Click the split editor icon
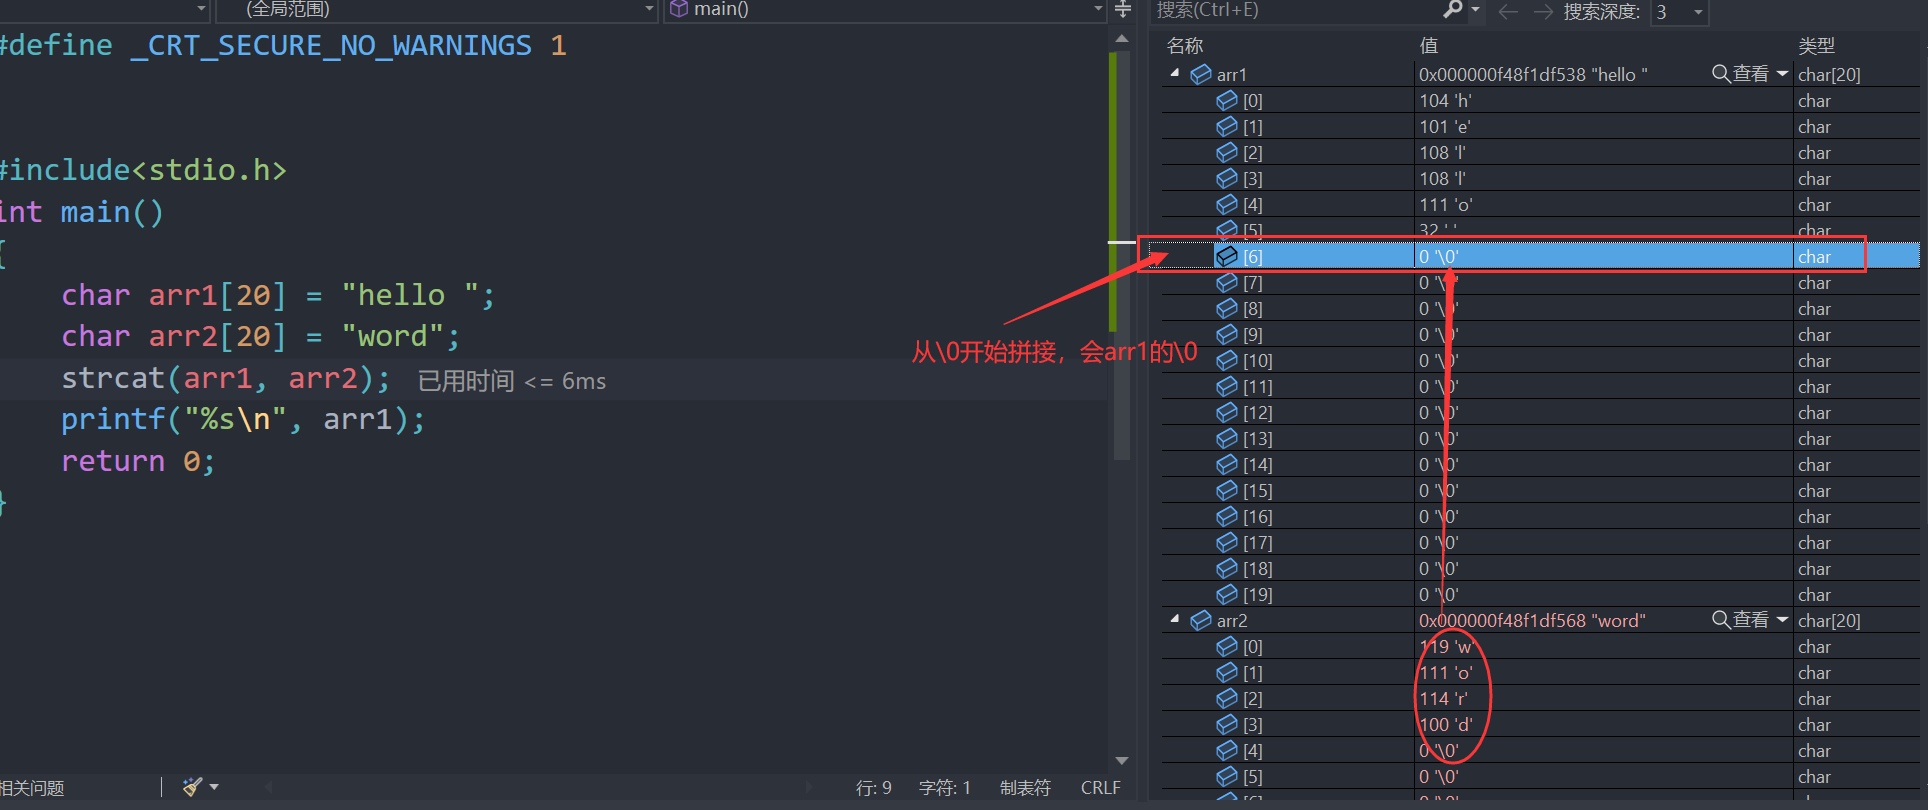 (x=1122, y=9)
